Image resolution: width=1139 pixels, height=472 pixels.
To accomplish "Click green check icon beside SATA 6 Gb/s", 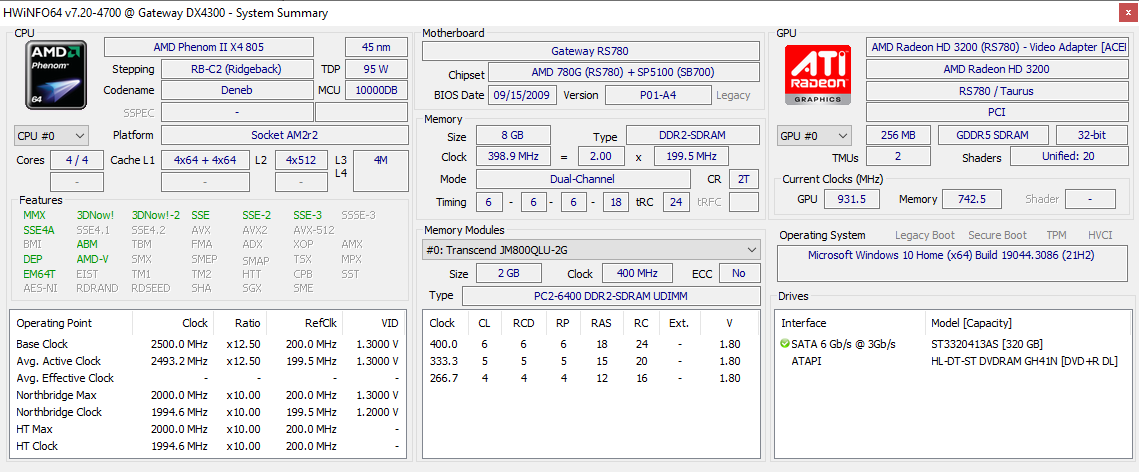I will 785,343.
